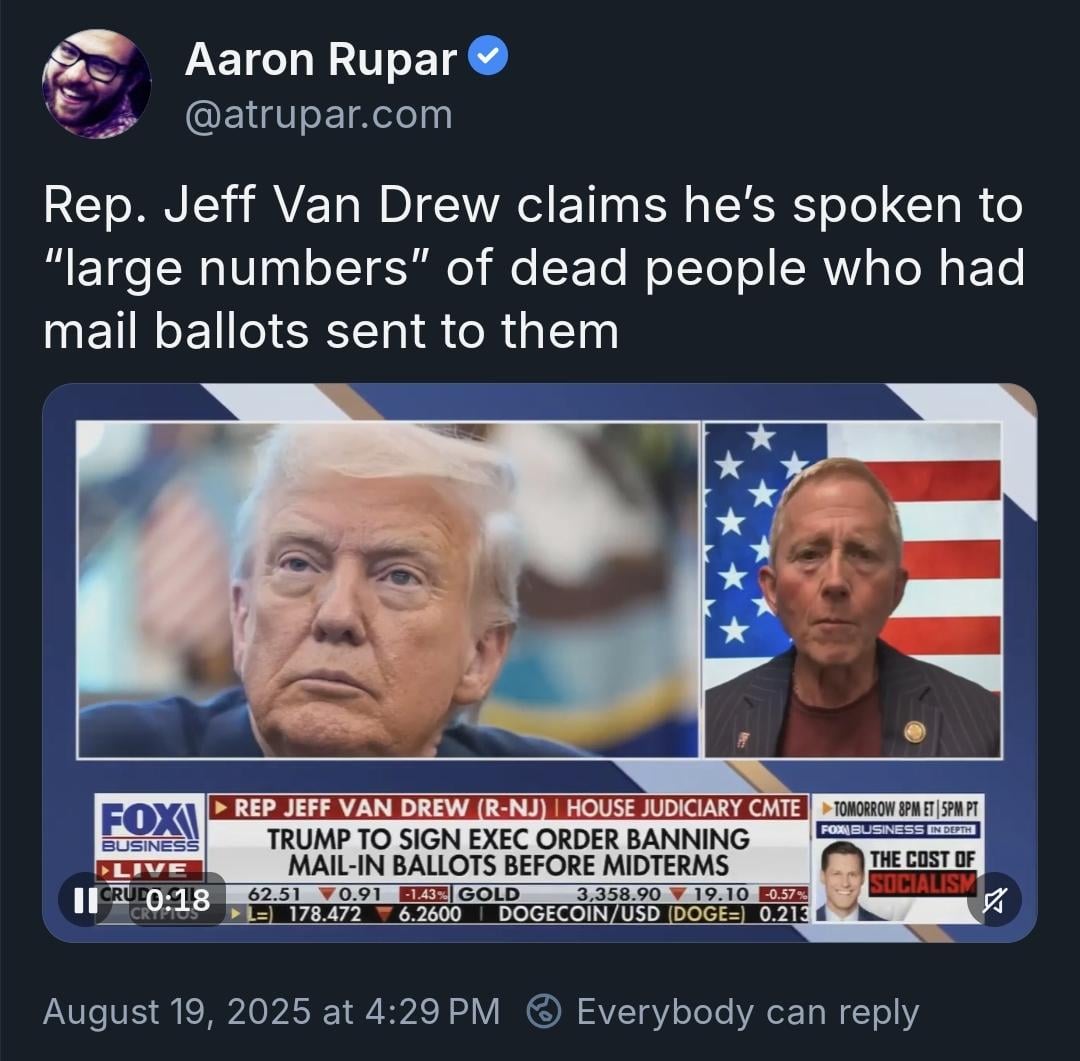Viewport: 1080px width, 1061px height.
Task: Open the @atrupar.com handle link
Action: (x=319, y=114)
